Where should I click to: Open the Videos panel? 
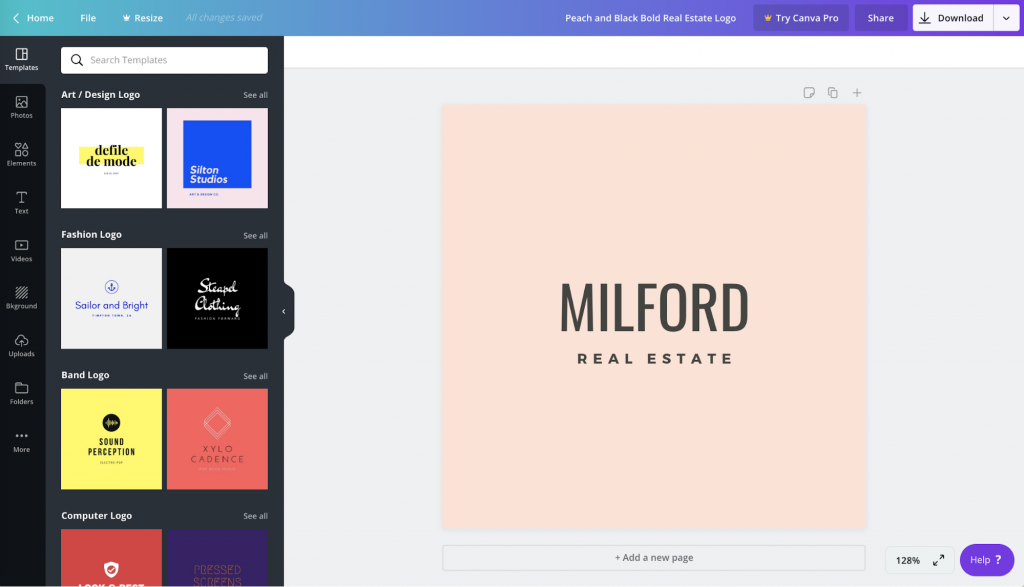22,250
